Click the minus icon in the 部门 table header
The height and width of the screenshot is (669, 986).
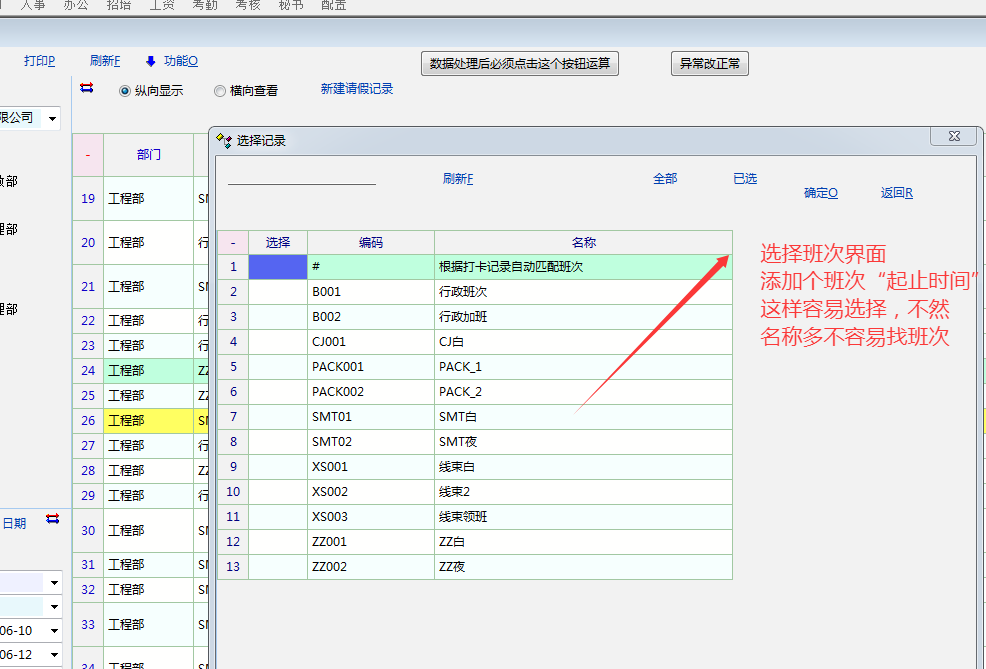pos(88,155)
